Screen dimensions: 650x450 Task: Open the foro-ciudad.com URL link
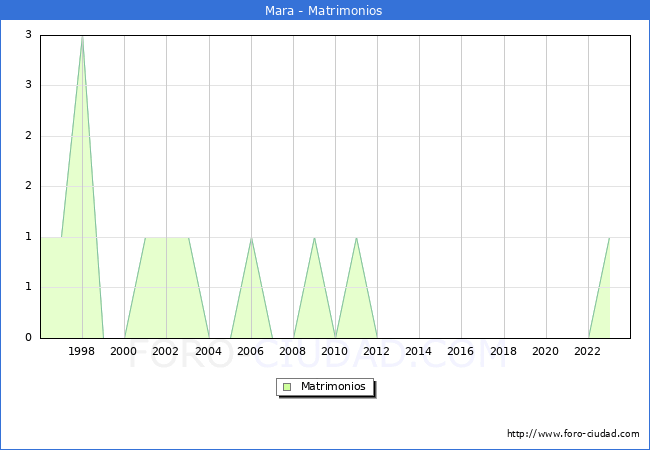click(x=573, y=434)
